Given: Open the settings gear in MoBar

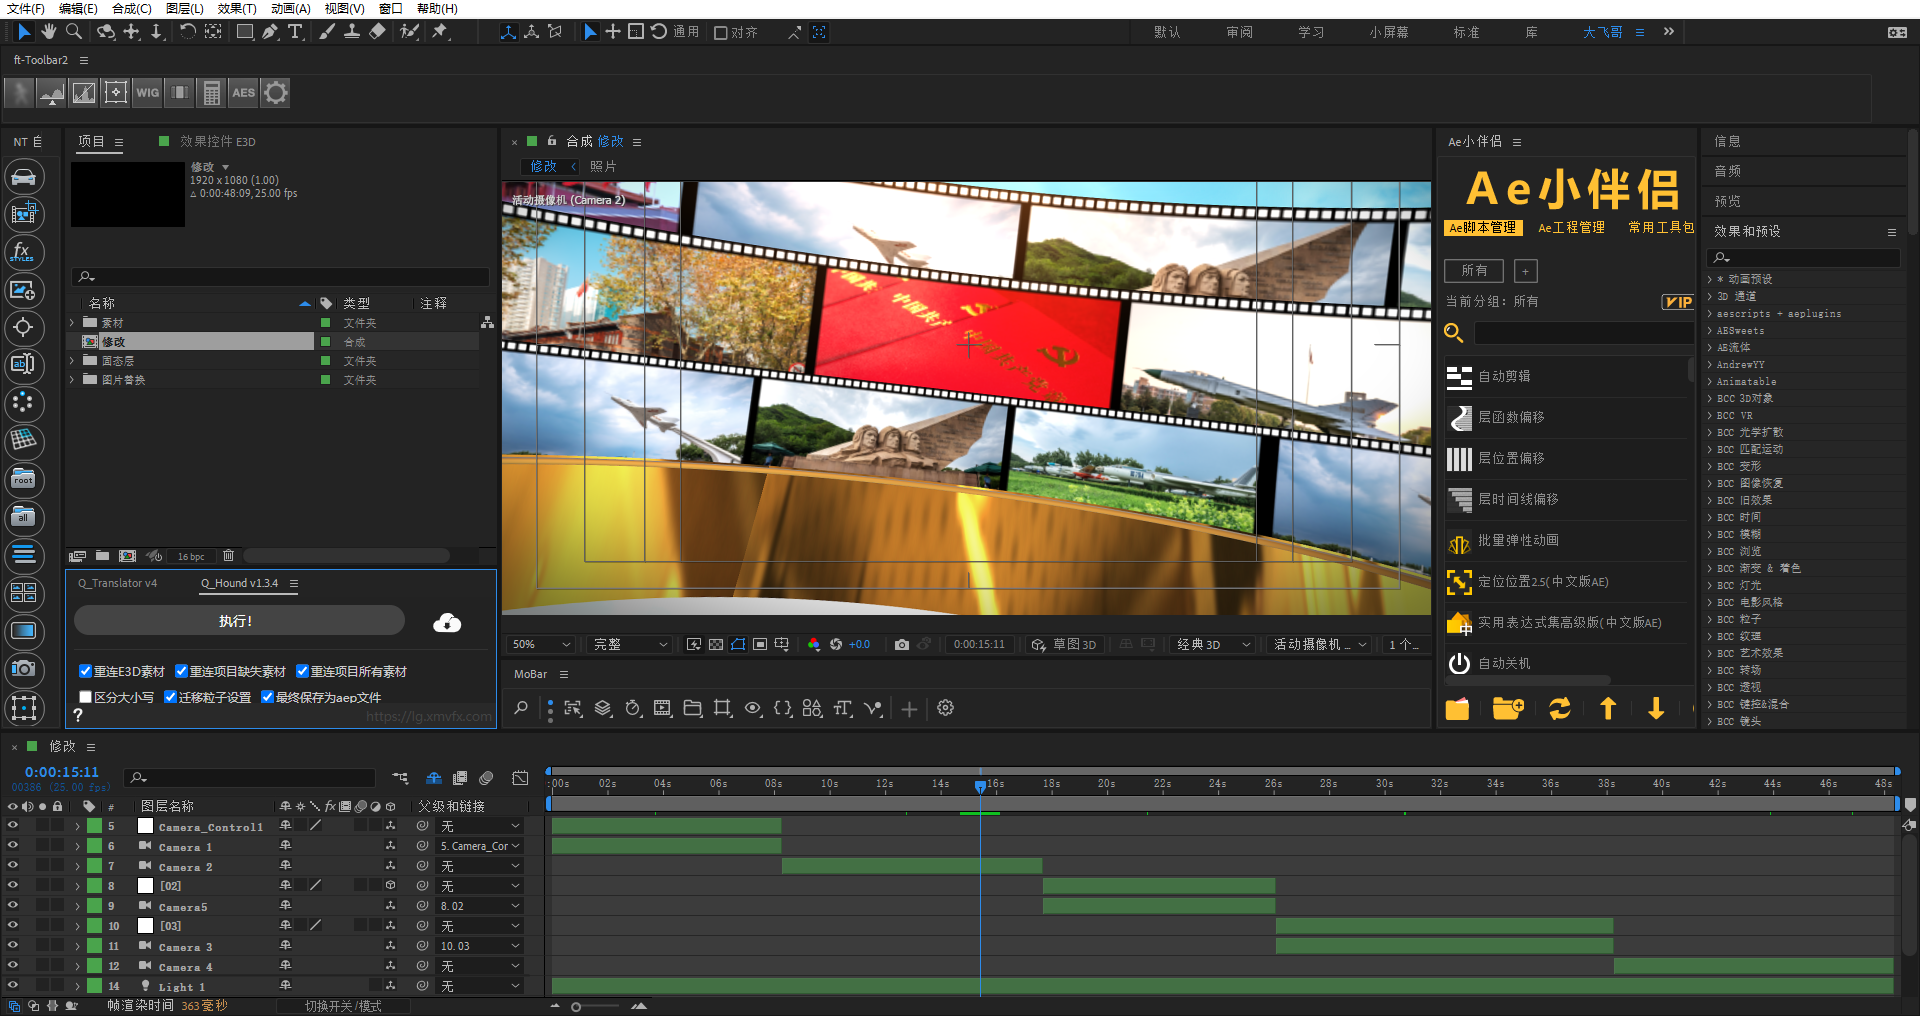Looking at the screenshot, I should [945, 708].
